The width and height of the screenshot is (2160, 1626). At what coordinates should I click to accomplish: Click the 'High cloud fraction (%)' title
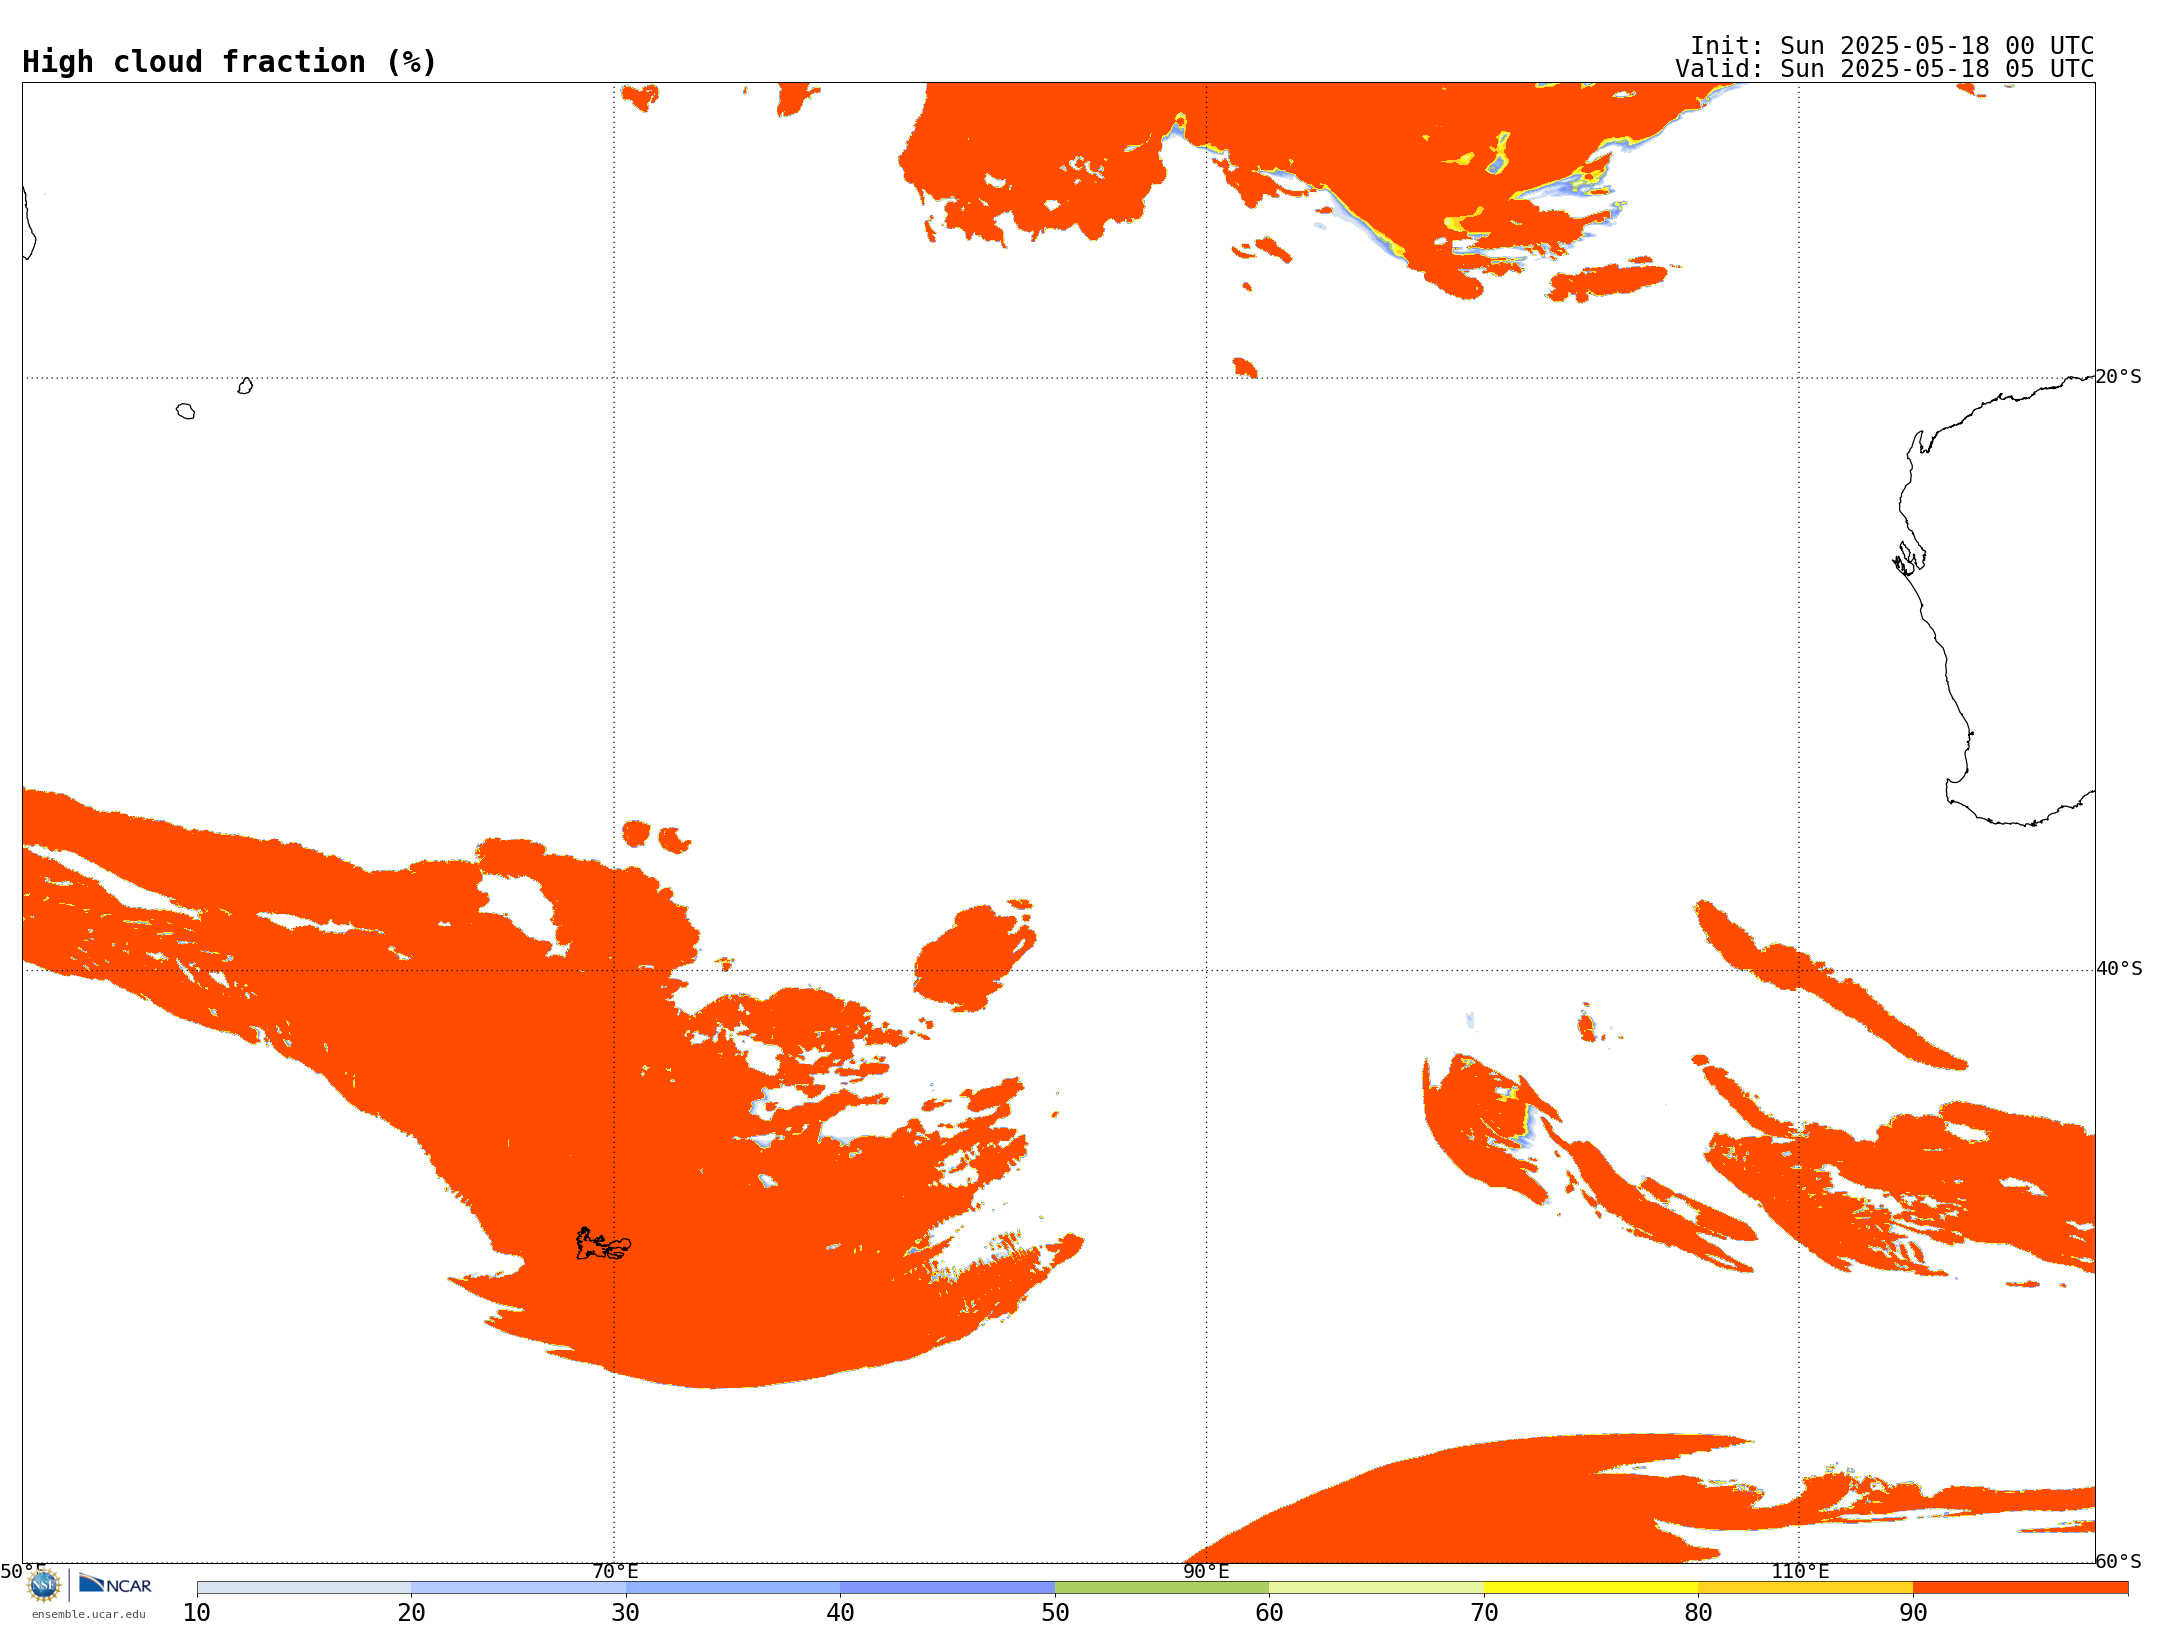230,62
